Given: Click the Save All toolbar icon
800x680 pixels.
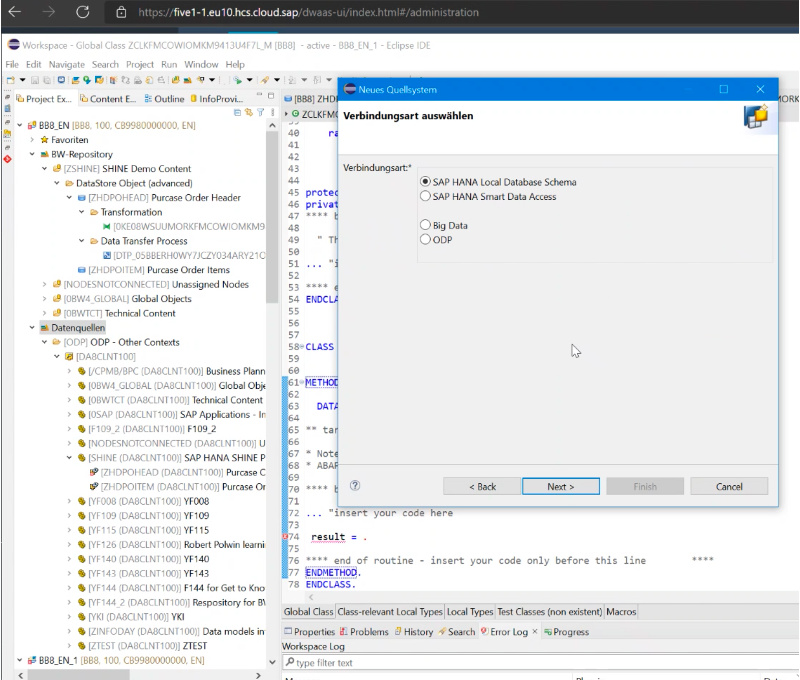Looking at the screenshot, I should (46, 80).
